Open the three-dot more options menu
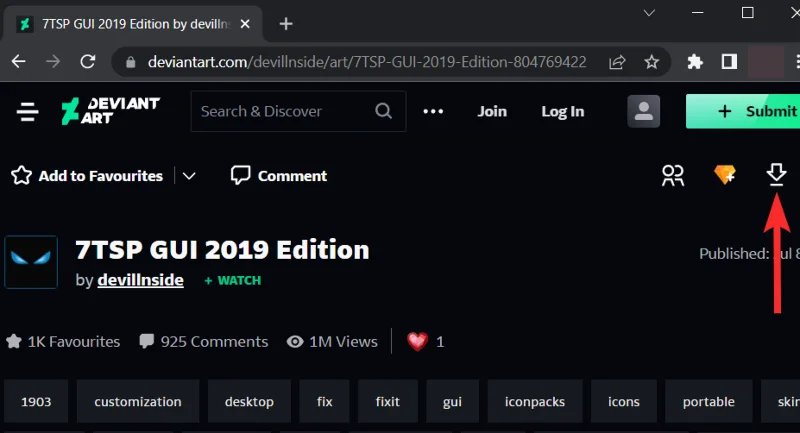The height and width of the screenshot is (433, 800). (433, 111)
